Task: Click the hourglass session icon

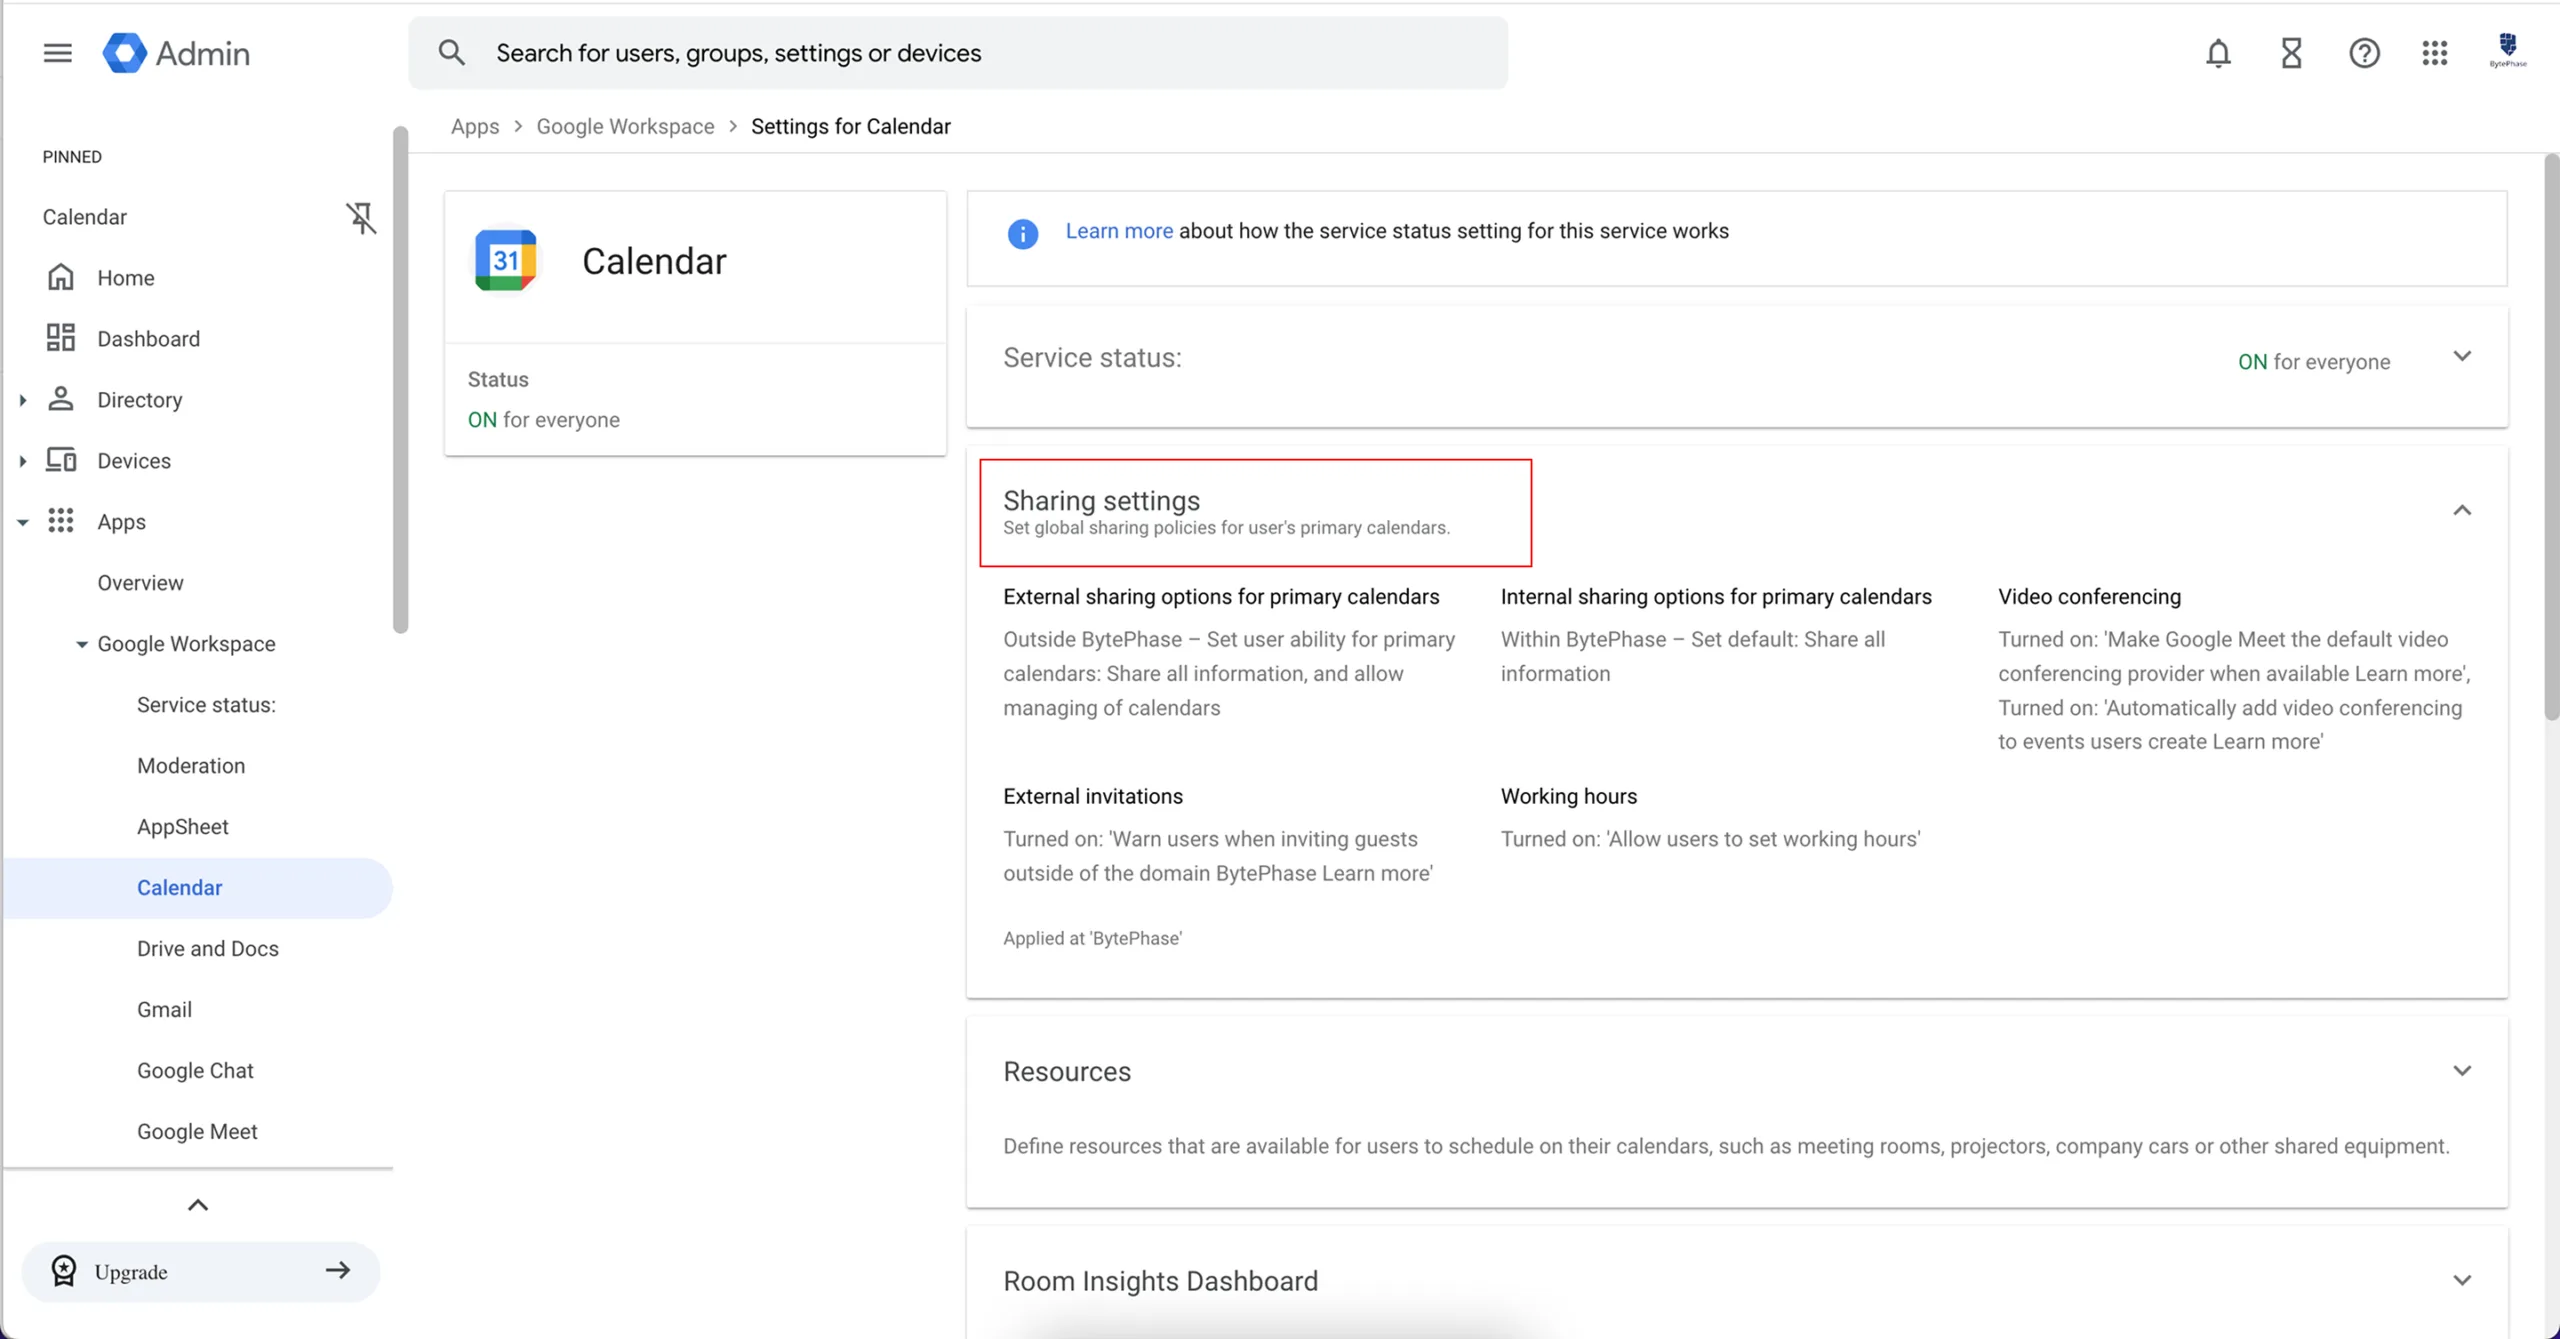Action: click(x=2291, y=52)
